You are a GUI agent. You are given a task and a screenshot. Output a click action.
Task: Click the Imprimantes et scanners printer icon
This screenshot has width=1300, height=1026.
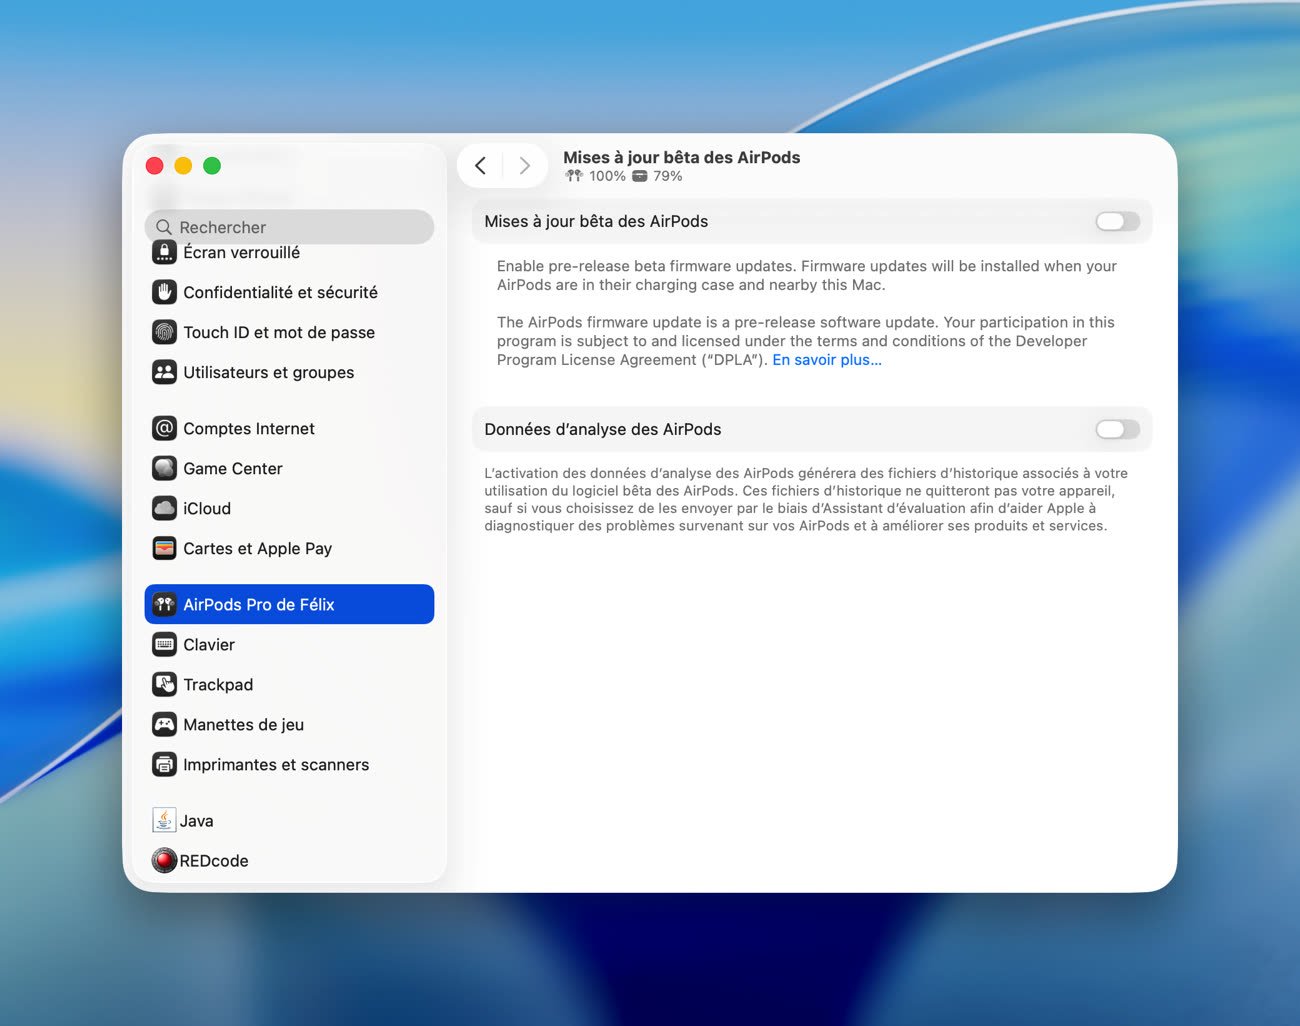164,764
